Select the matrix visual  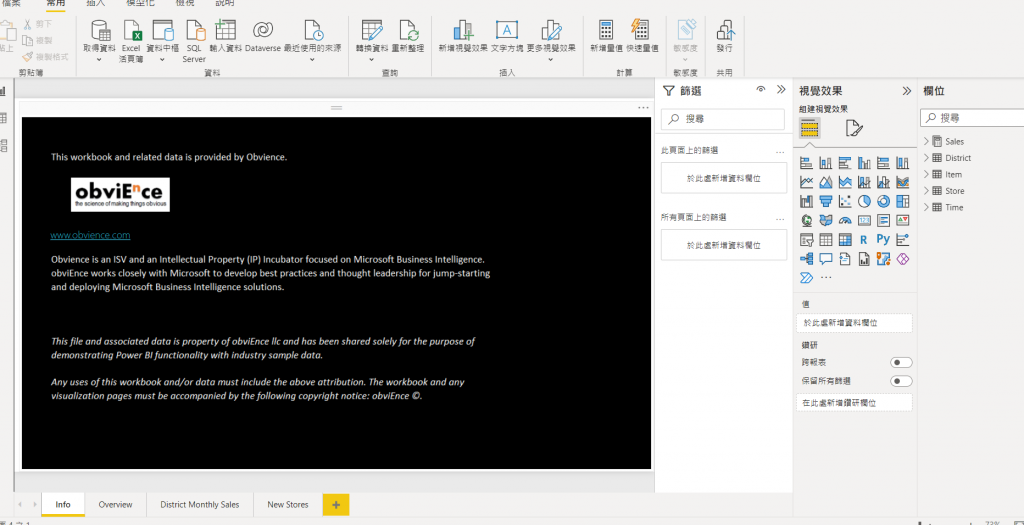tap(845, 240)
